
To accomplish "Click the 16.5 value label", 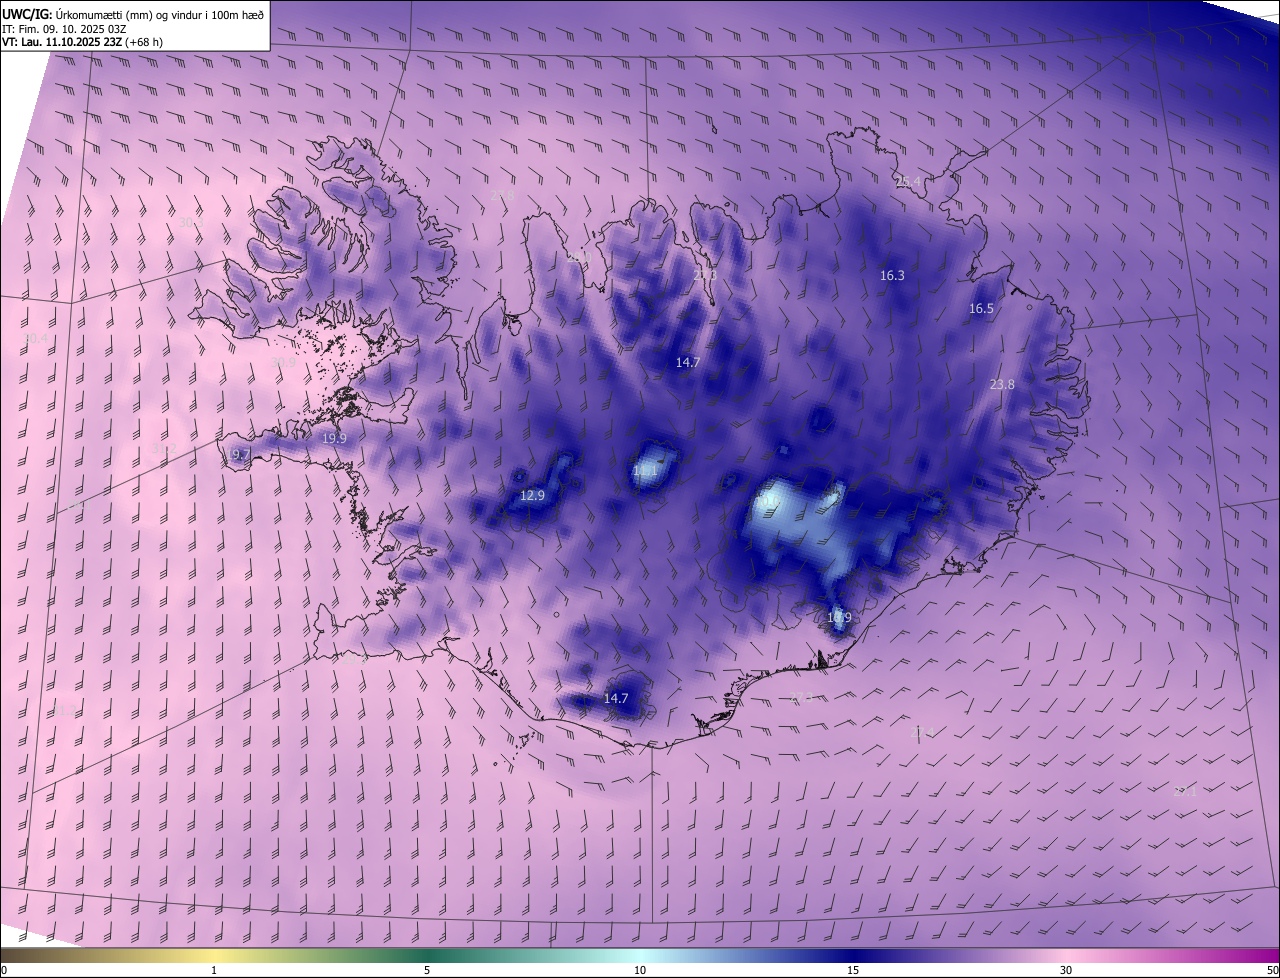I will point(981,308).
